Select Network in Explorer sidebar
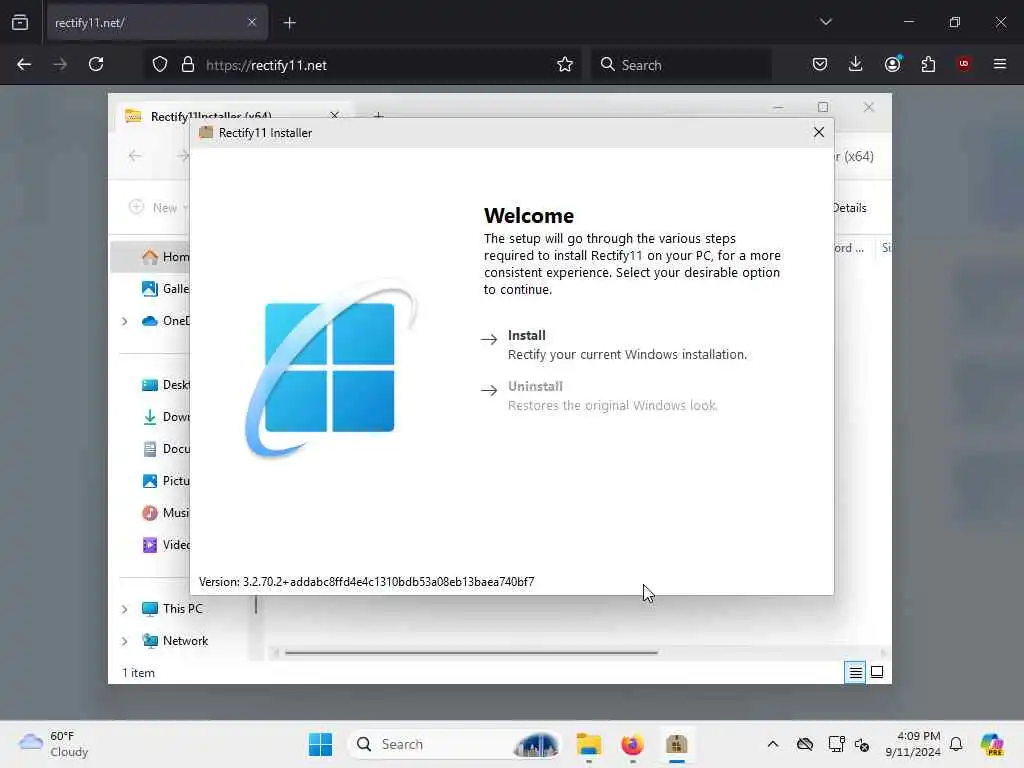The image size is (1024, 768). (175, 641)
